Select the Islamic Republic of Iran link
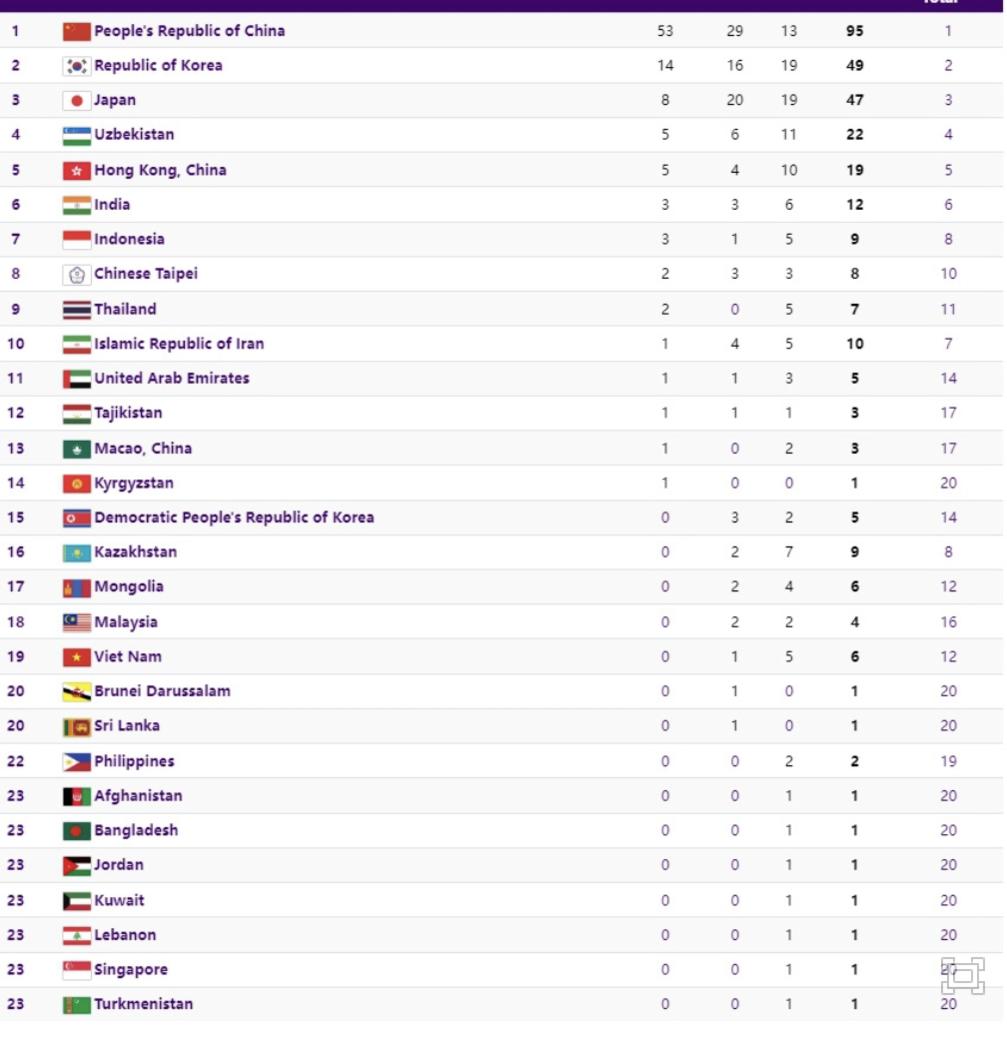The height and width of the screenshot is (1039, 1007). [179, 344]
